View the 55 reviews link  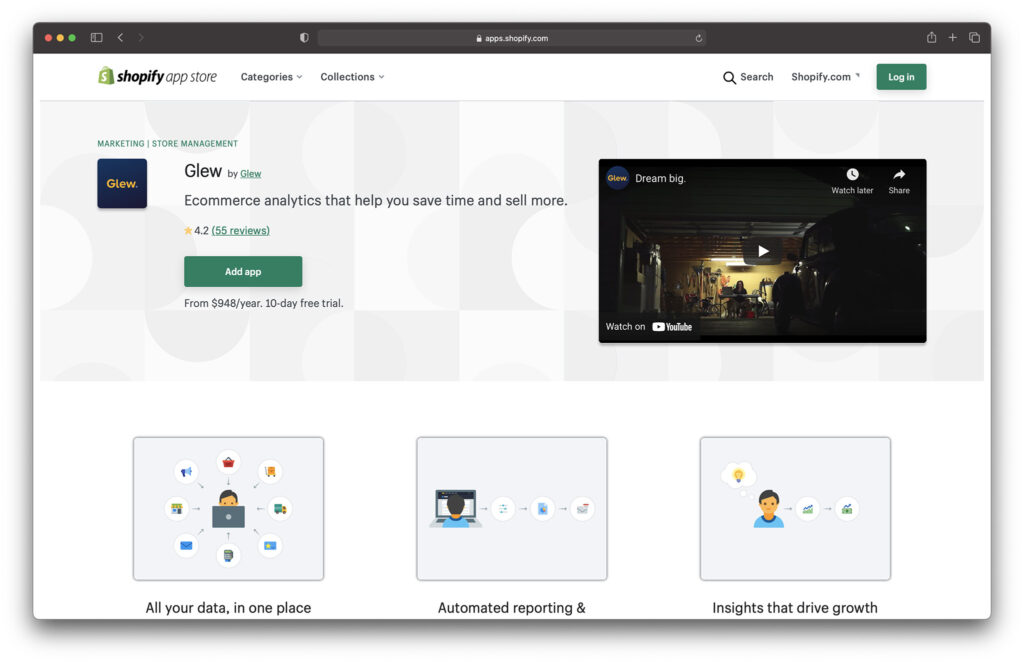tap(240, 231)
